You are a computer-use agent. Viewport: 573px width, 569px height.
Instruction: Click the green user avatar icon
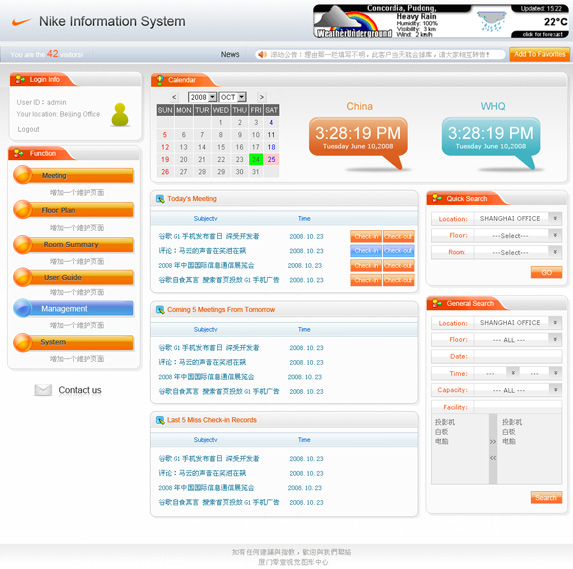pyautogui.click(x=119, y=115)
